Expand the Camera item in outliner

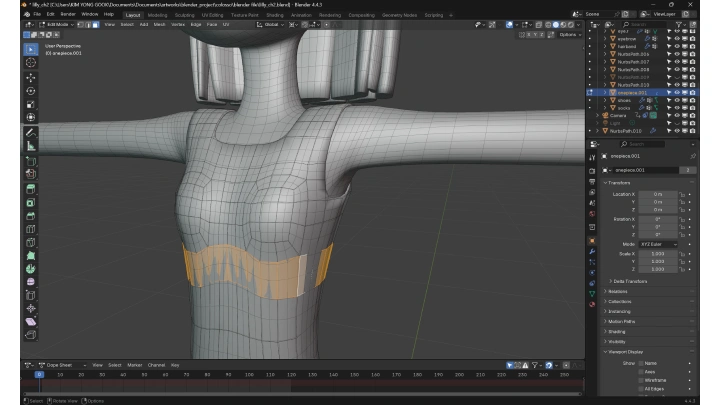point(597,116)
